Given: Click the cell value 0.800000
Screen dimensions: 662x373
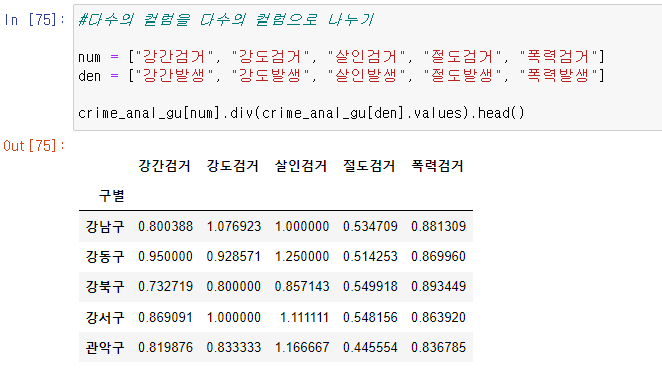Looking at the screenshot, I should tap(234, 286).
